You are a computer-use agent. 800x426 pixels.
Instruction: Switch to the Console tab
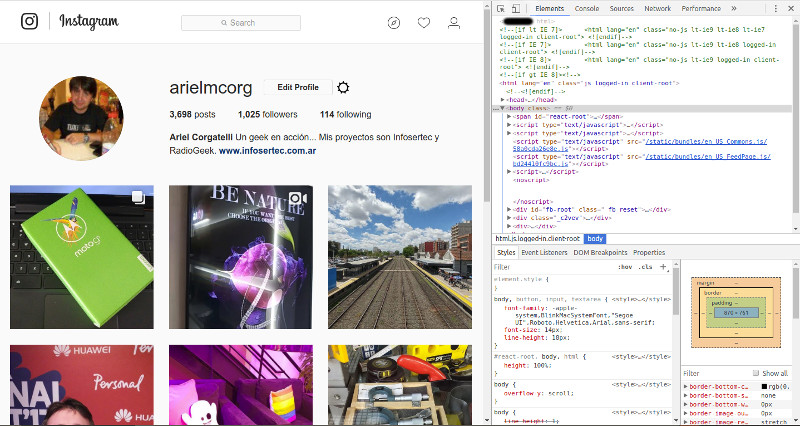(587, 8)
